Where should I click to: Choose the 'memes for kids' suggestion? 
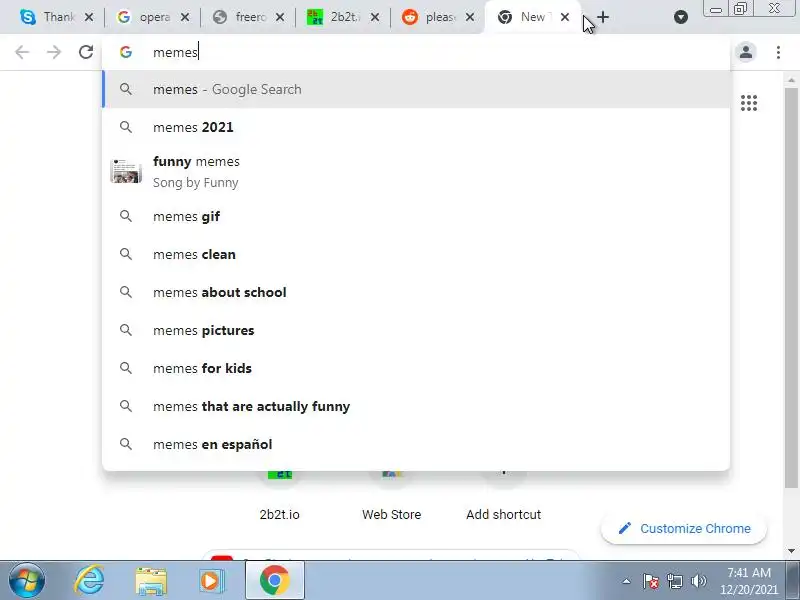click(x=416, y=368)
